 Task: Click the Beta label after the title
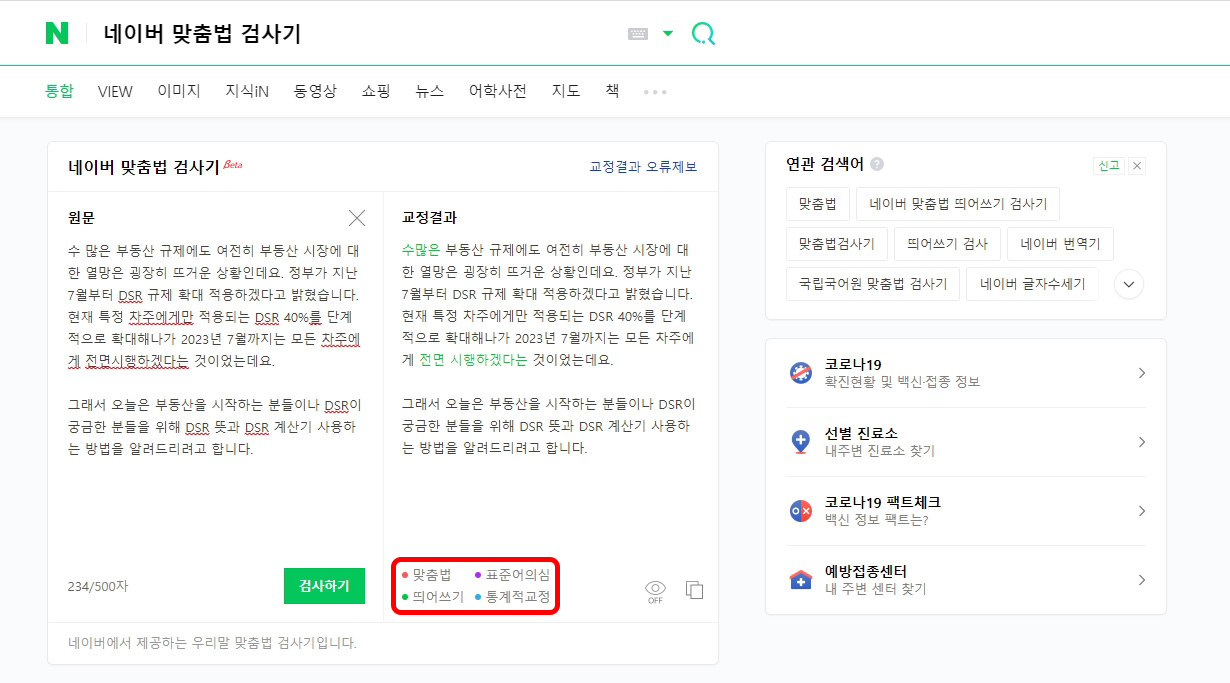pos(232,163)
